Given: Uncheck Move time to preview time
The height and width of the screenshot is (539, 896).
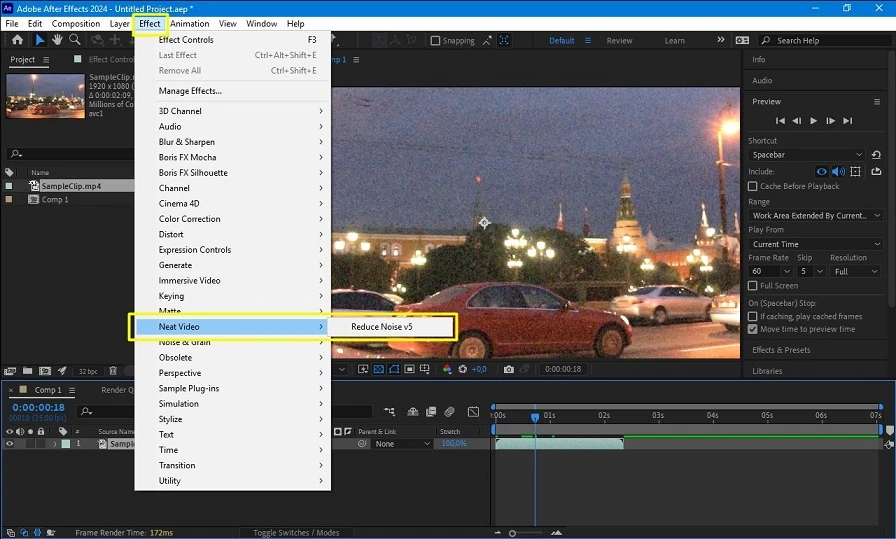Looking at the screenshot, I should click(753, 329).
